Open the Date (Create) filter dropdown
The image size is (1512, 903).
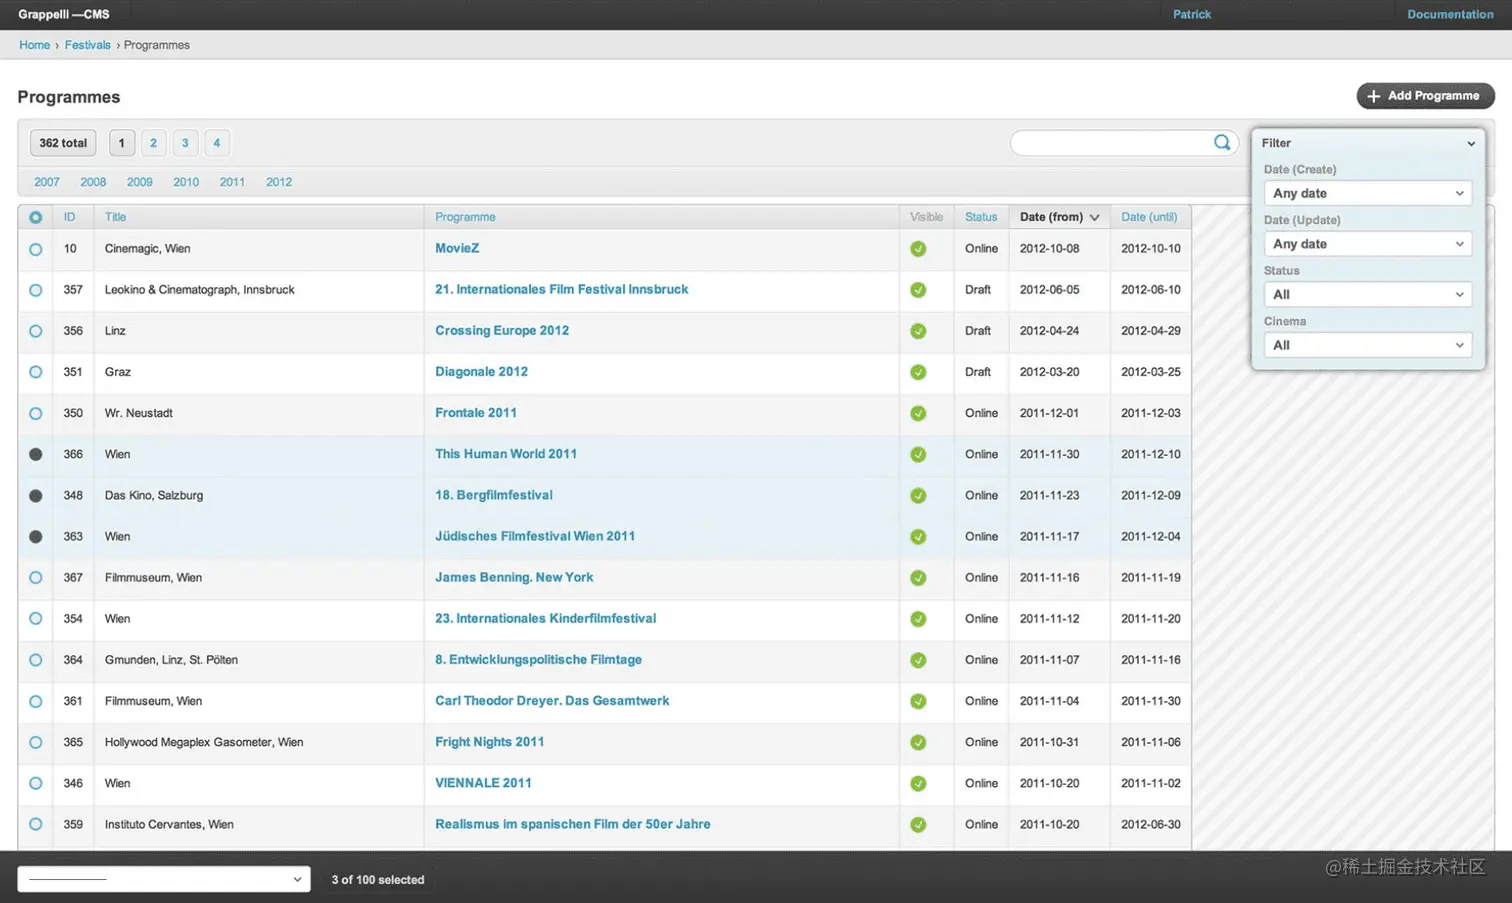[1368, 193]
